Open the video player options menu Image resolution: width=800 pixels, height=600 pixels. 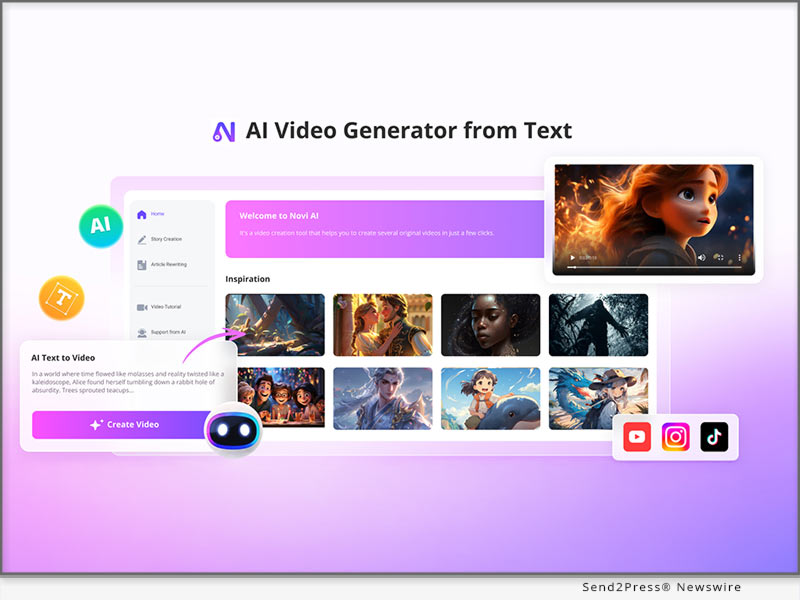[740, 257]
